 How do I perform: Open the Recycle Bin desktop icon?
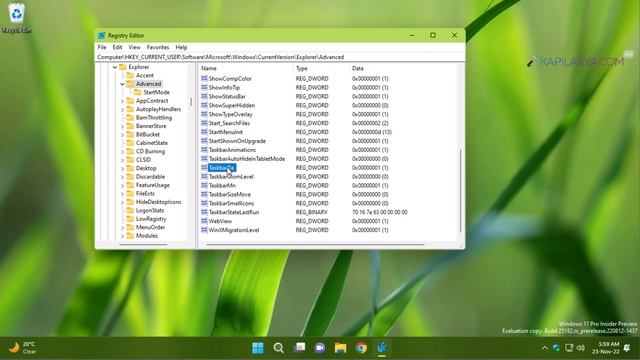(x=16, y=18)
